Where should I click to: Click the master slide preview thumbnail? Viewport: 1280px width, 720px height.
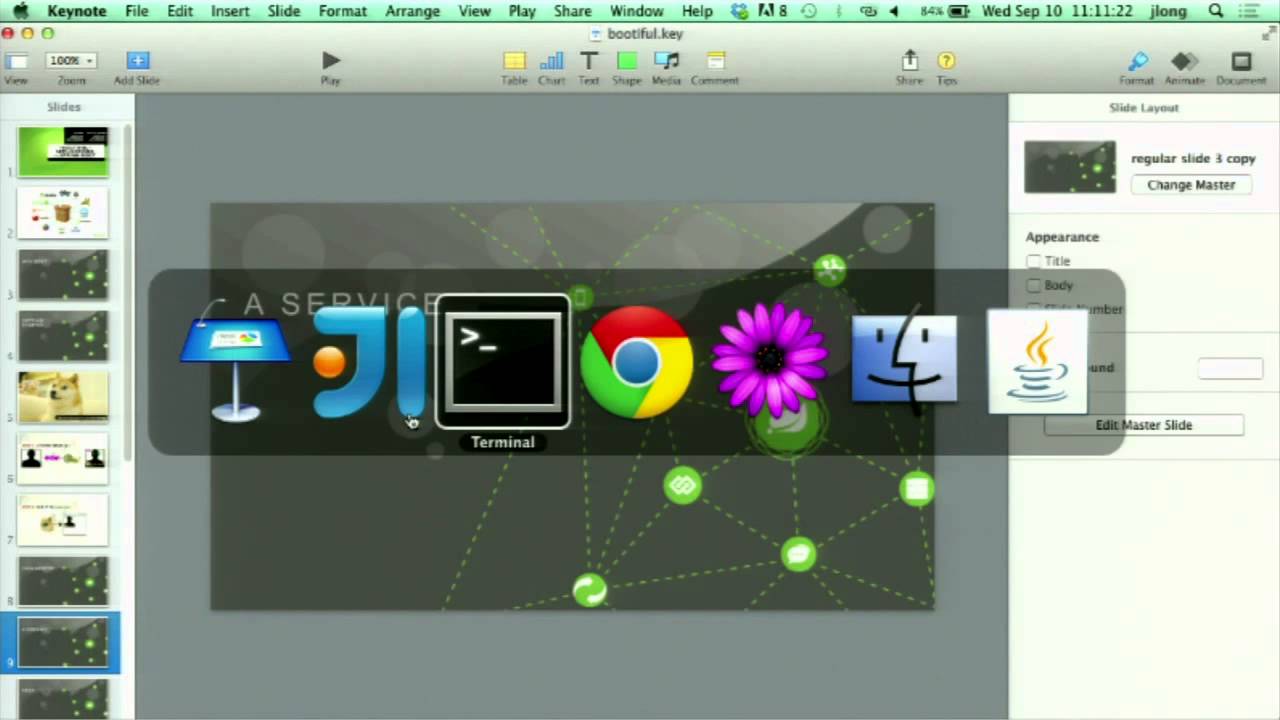[x=1070, y=167]
